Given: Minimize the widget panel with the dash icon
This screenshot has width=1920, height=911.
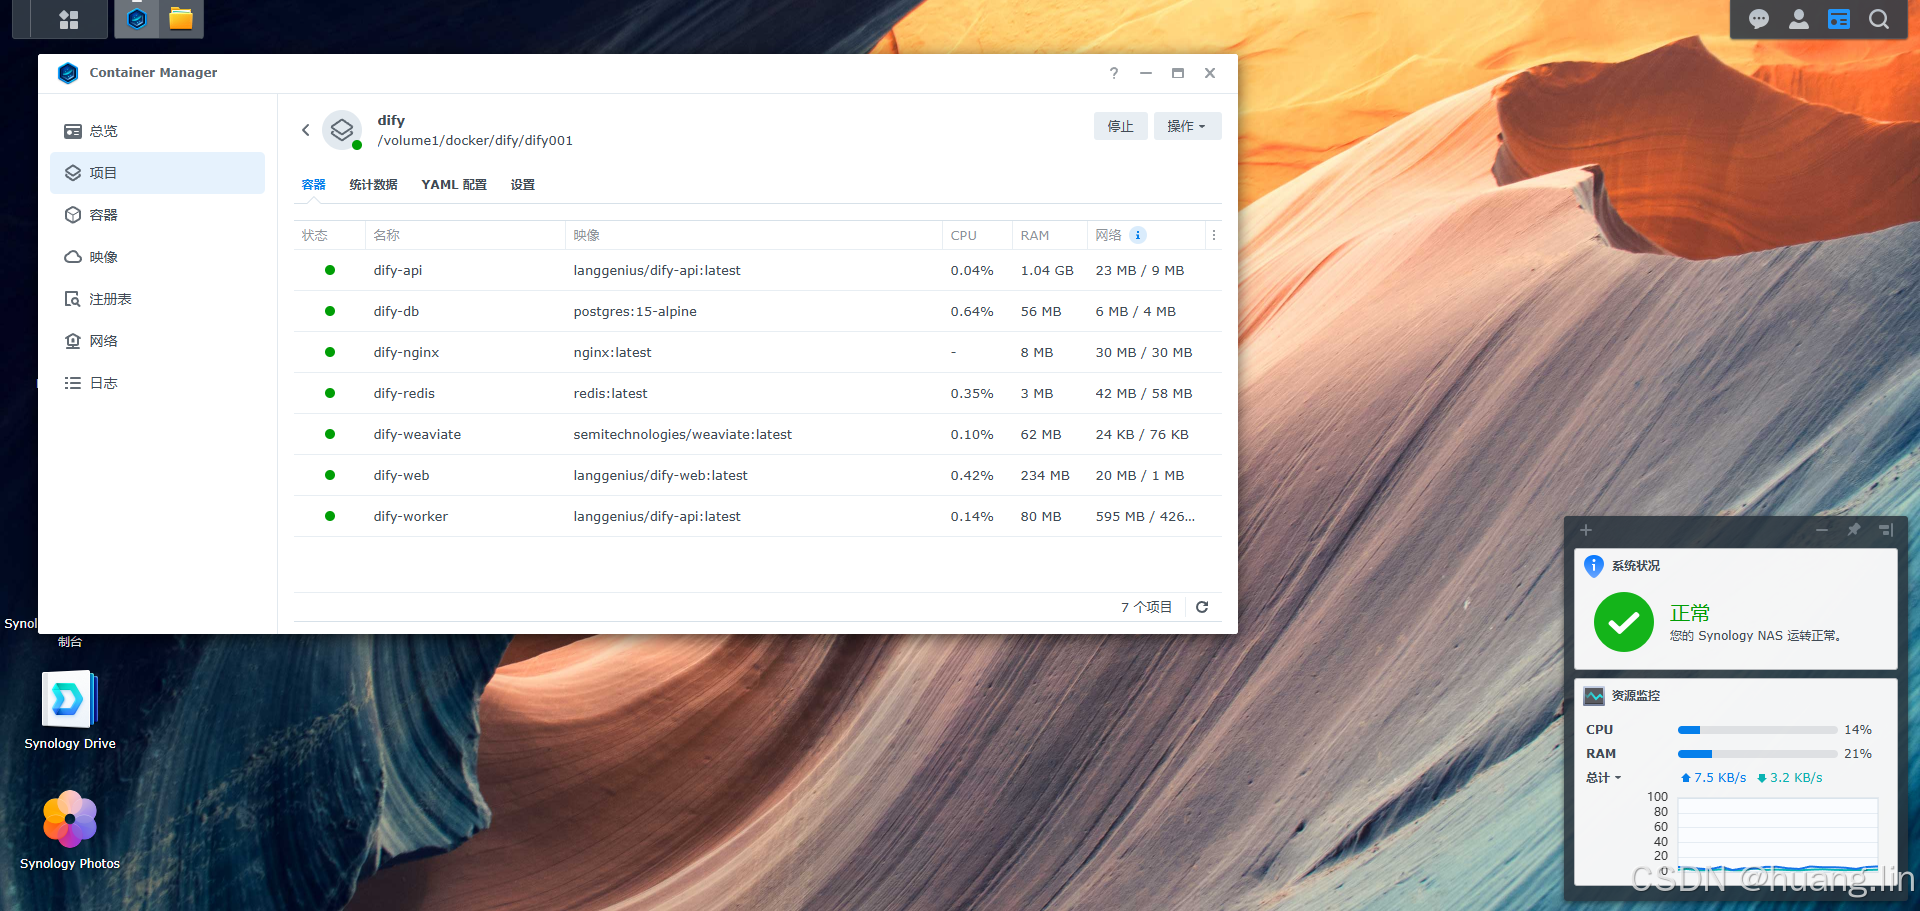Looking at the screenshot, I should [x=1822, y=530].
